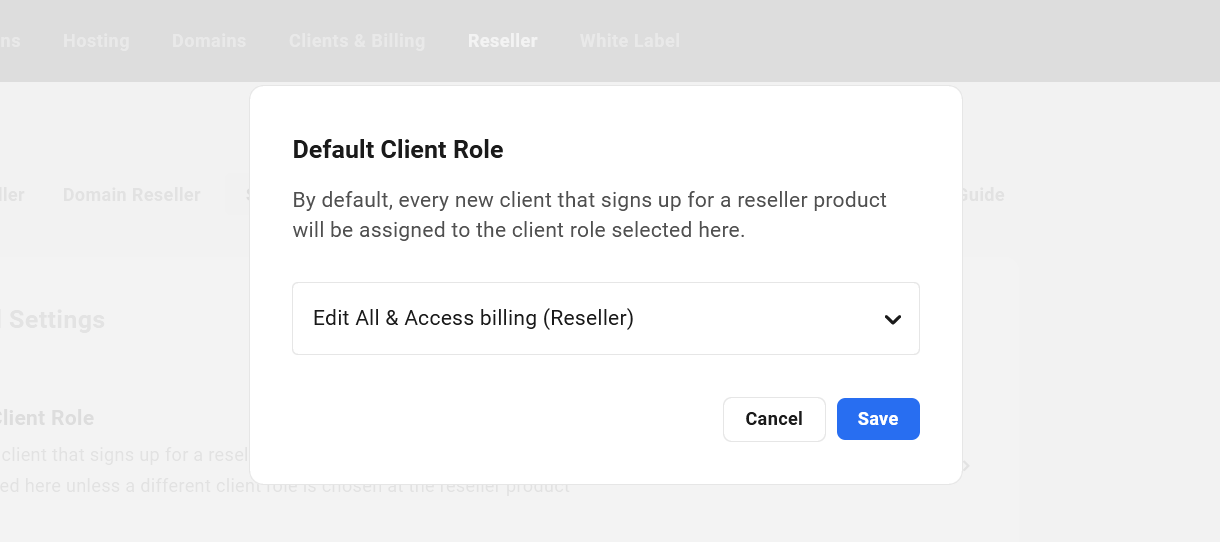Click the cut-off tab left of Domain Reseller
1220x542 pixels.
point(11,195)
